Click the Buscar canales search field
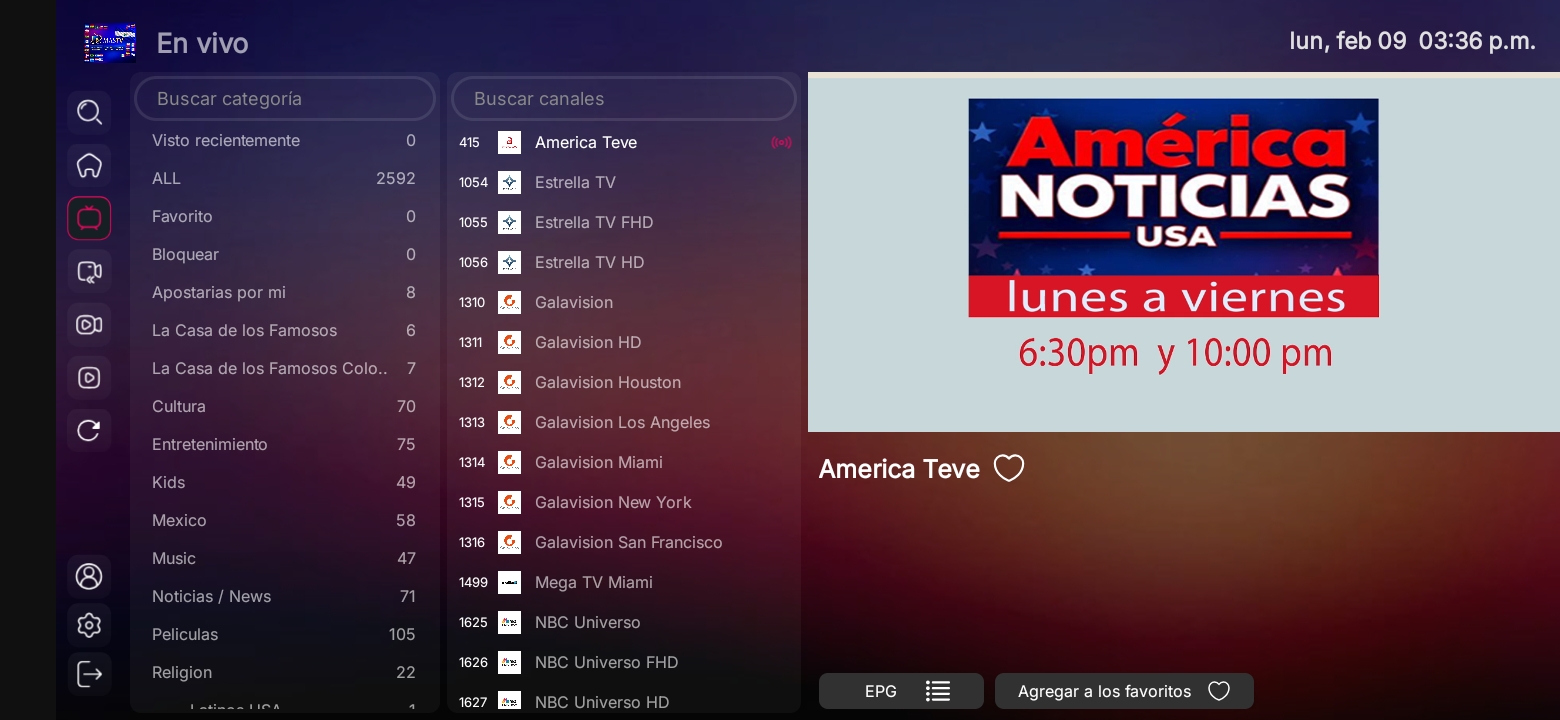Viewport: 1560px width, 720px height. 623,99
